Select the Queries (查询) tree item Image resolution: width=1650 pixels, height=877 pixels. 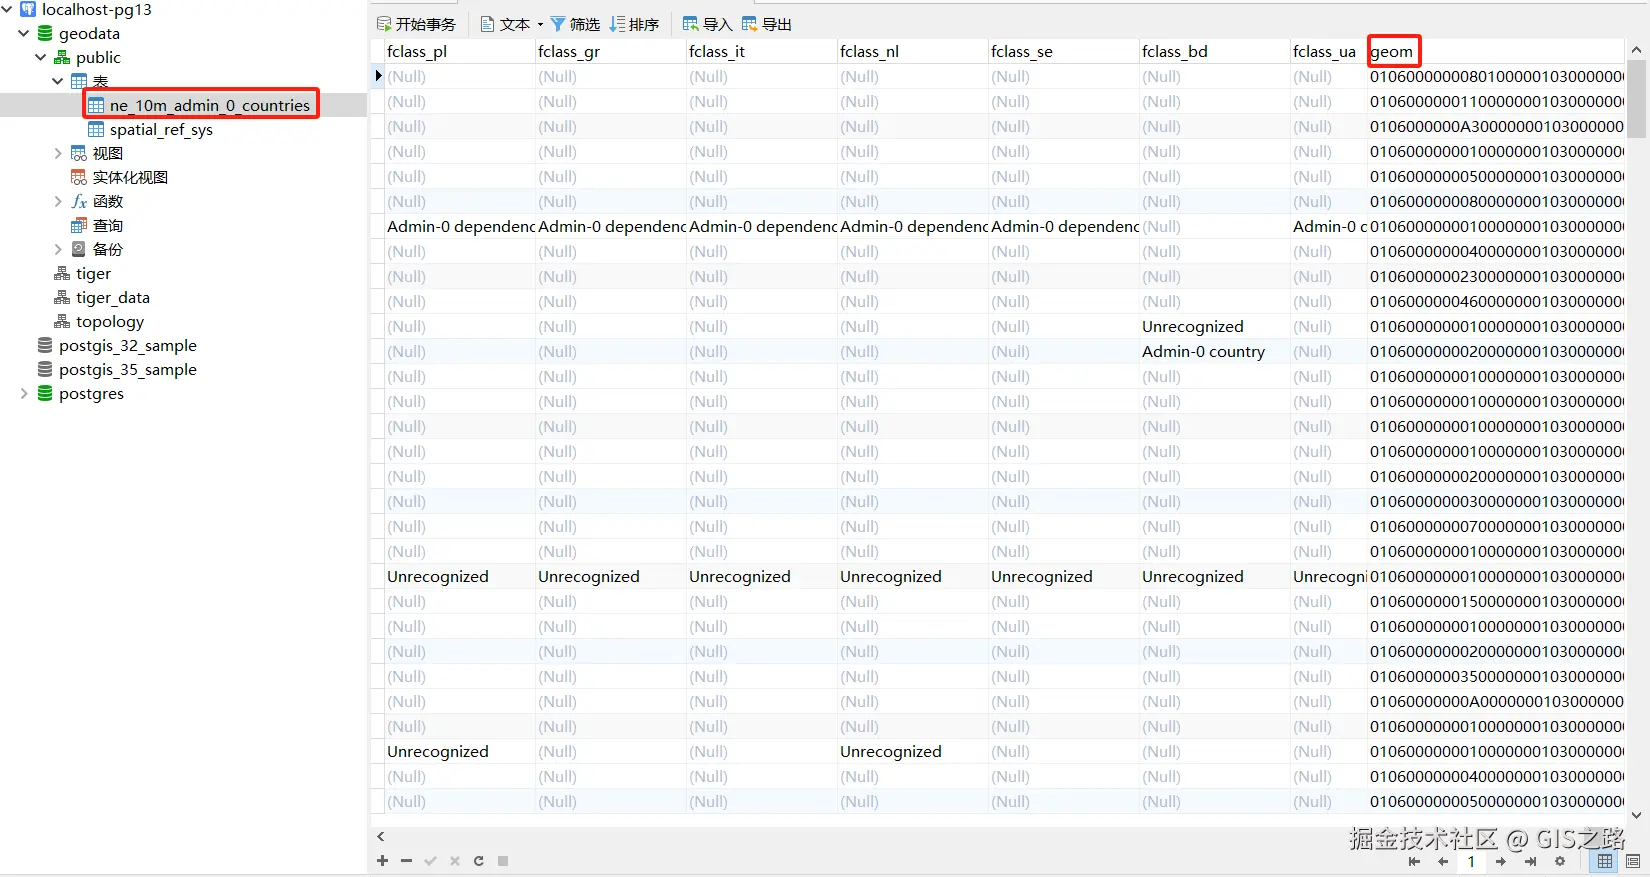click(107, 225)
